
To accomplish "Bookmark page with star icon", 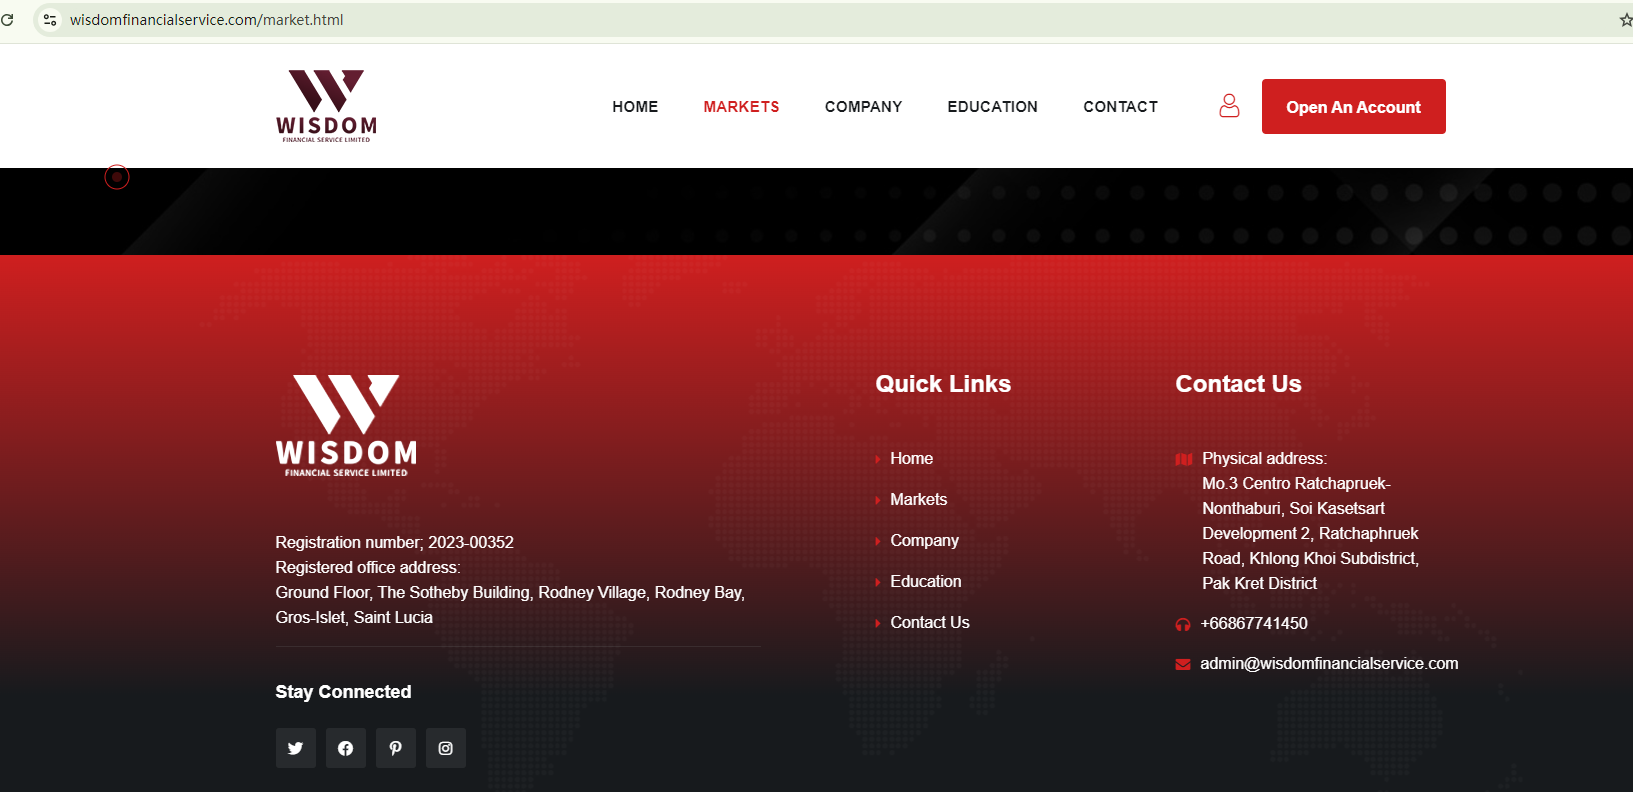I will point(1625,20).
